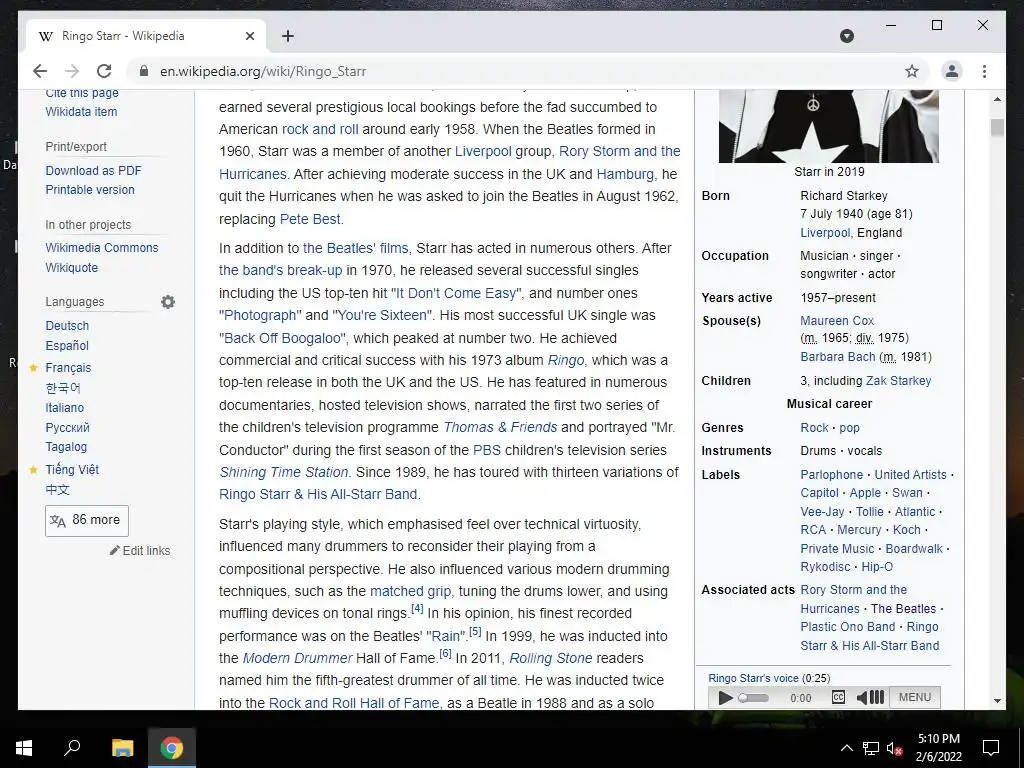The width and height of the screenshot is (1024, 768).
Task: Open the Tagalog language version
Action: click(x=66, y=447)
